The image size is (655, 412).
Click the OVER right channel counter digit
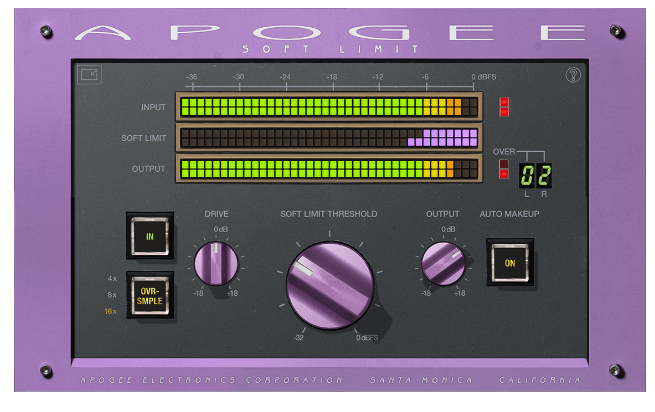point(544,175)
